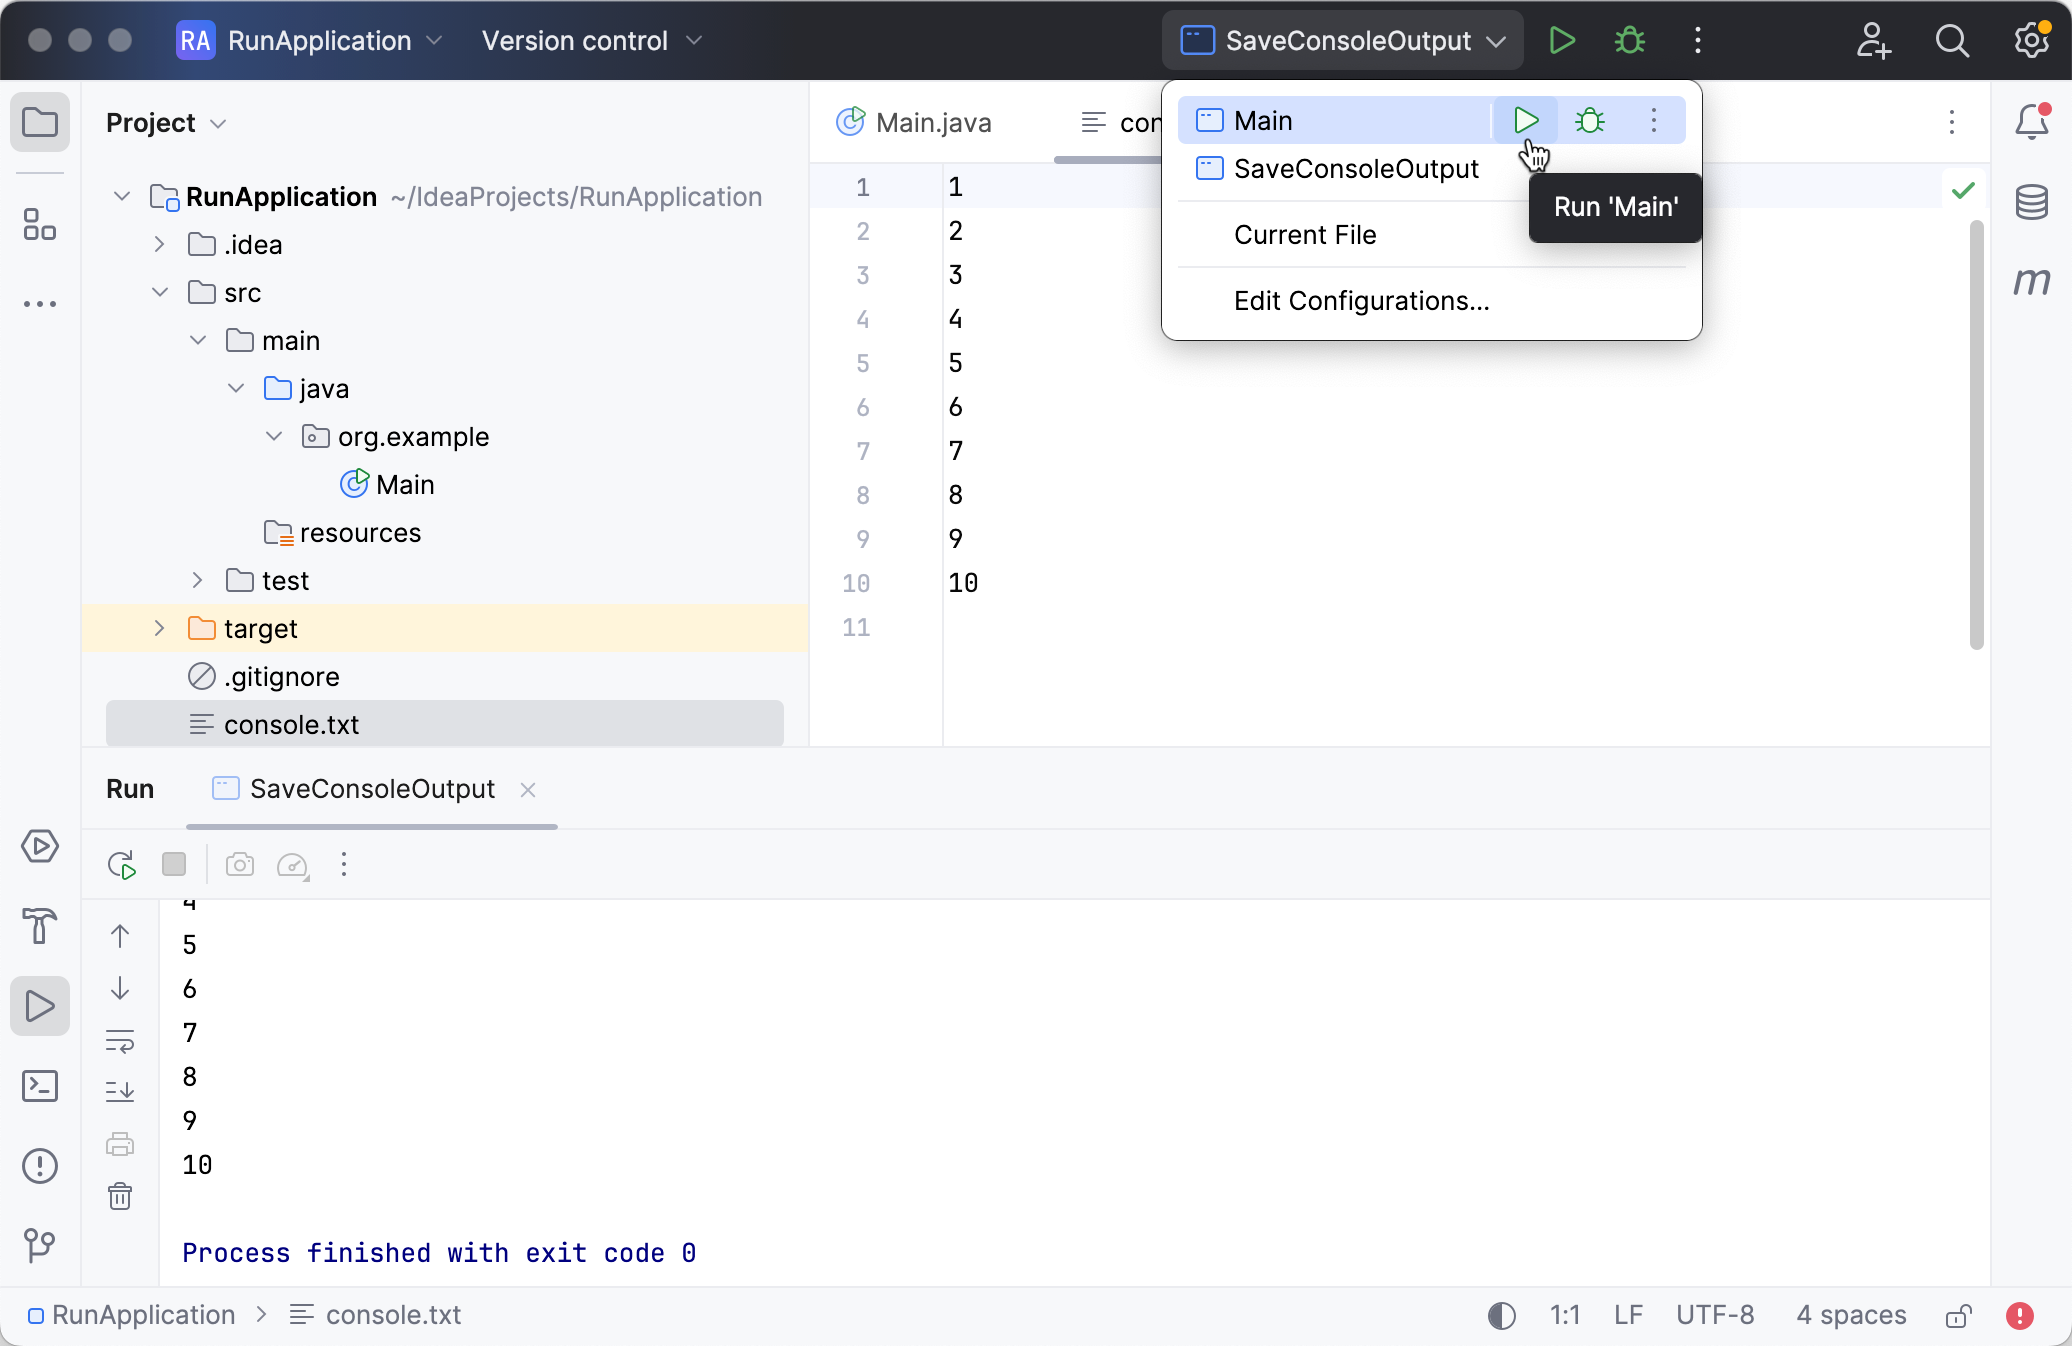The height and width of the screenshot is (1346, 2072).
Task: Select the Main run configuration item
Action: [x=1264, y=121]
